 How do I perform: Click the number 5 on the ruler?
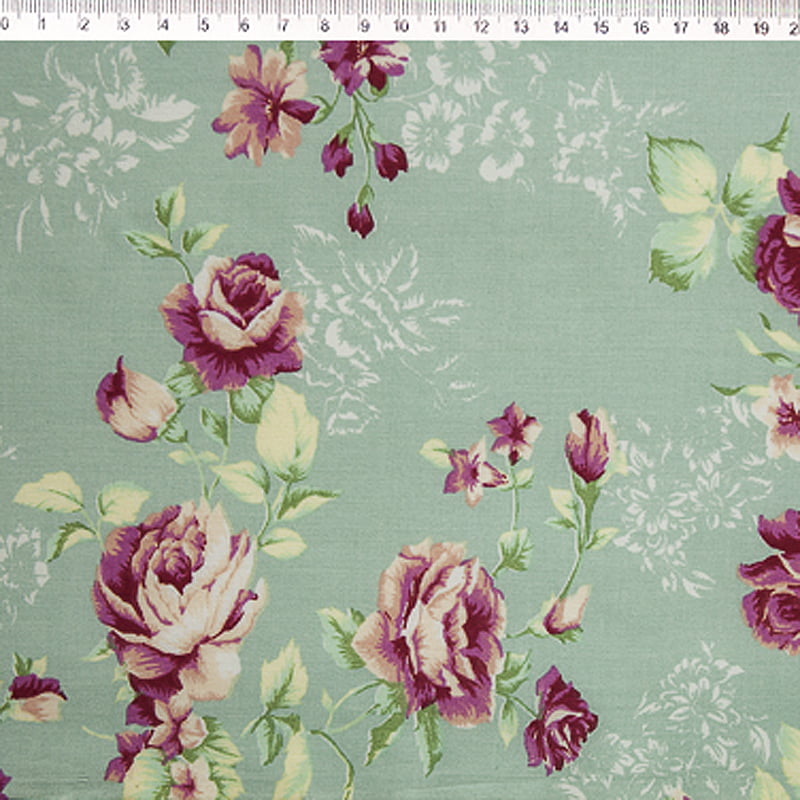pos(204,24)
